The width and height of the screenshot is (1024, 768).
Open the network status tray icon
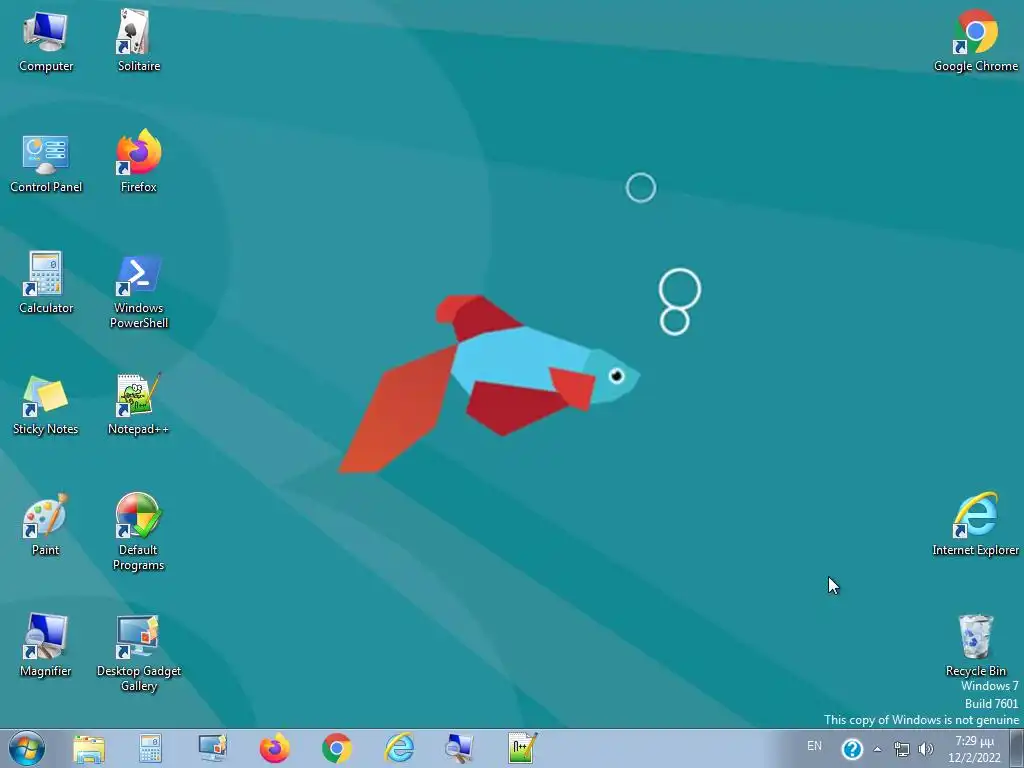pos(901,750)
